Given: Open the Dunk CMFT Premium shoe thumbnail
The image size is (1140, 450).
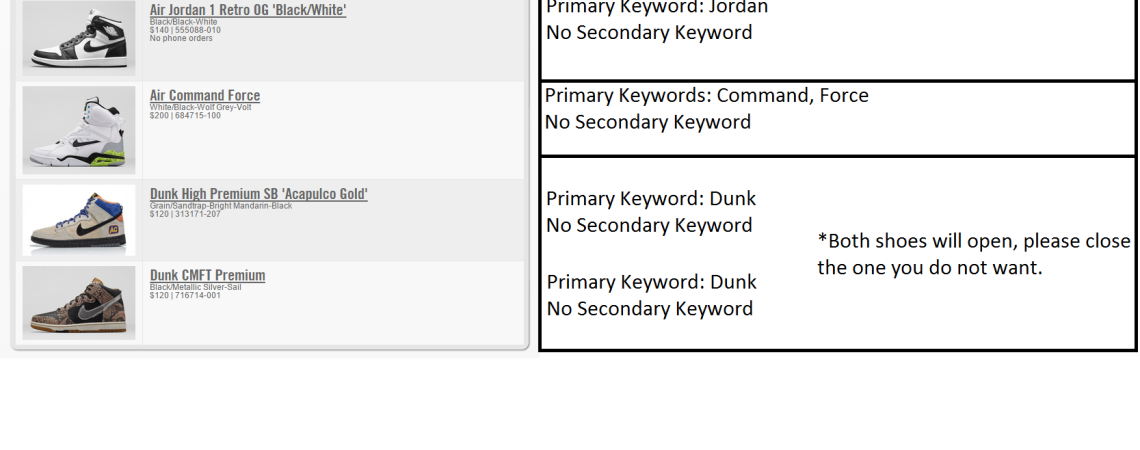Looking at the screenshot, I should pos(78,302).
